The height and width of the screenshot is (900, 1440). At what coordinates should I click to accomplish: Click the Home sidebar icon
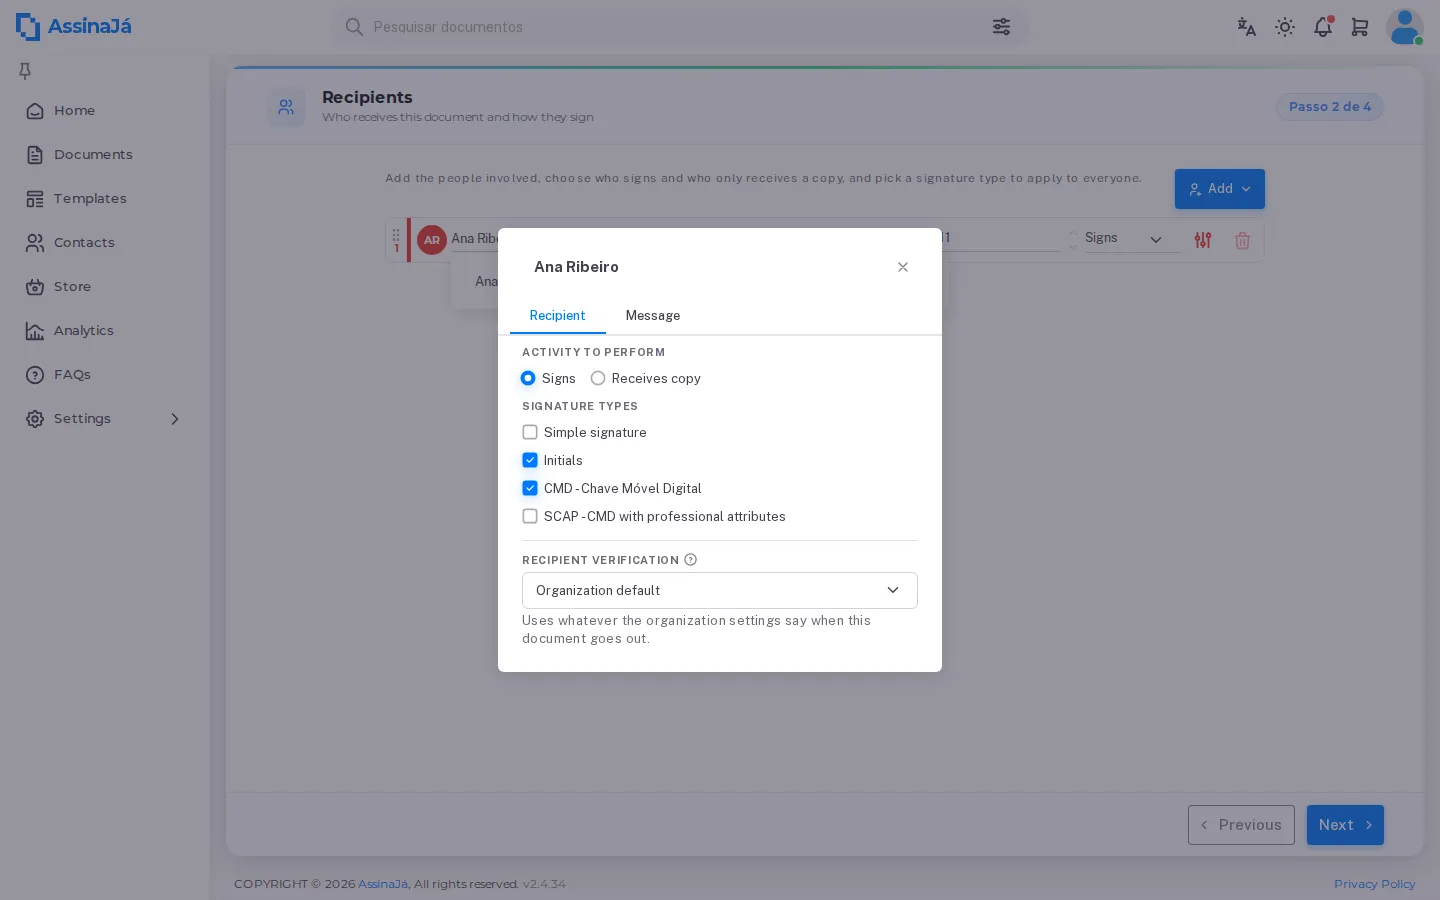(x=35, y=111)
